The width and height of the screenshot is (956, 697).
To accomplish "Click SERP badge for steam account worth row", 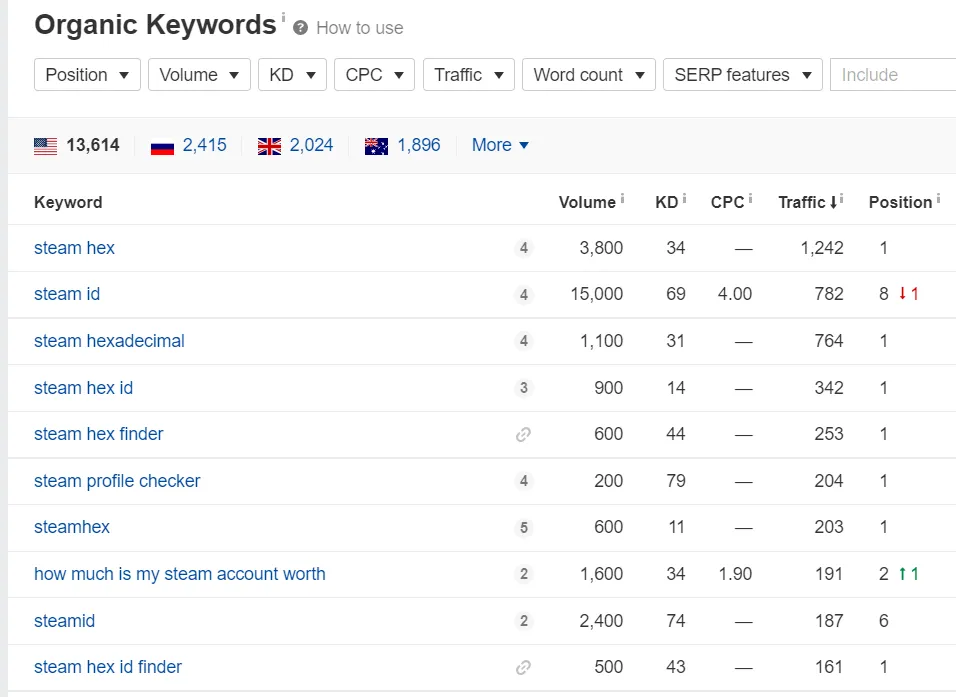I will pos(524,574).
